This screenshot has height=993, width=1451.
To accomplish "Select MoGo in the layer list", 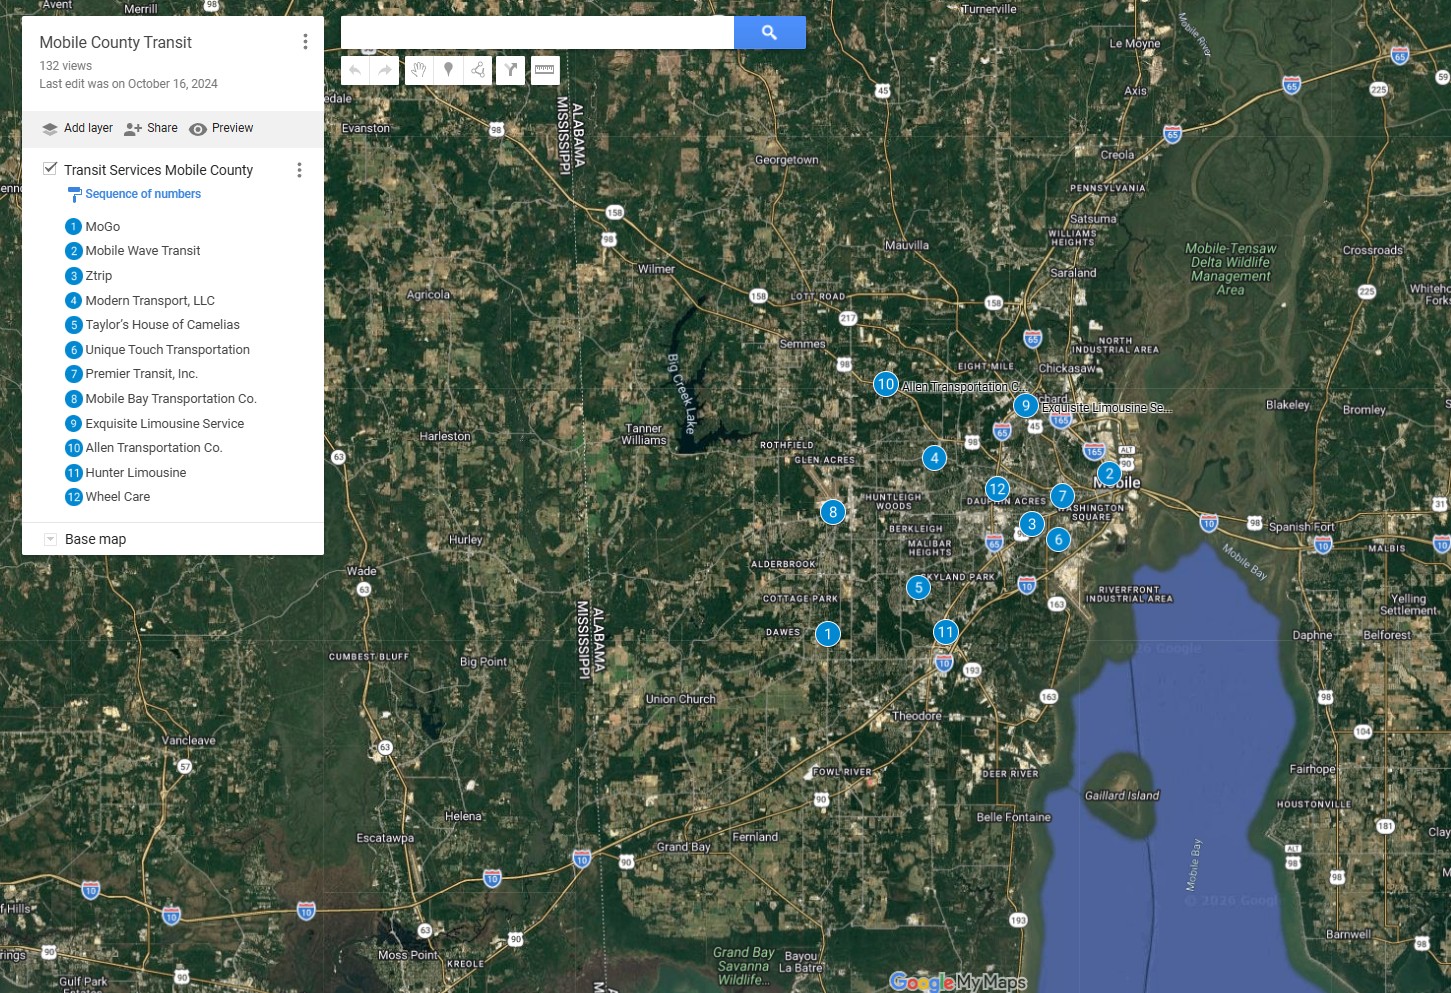I will 103,227.
